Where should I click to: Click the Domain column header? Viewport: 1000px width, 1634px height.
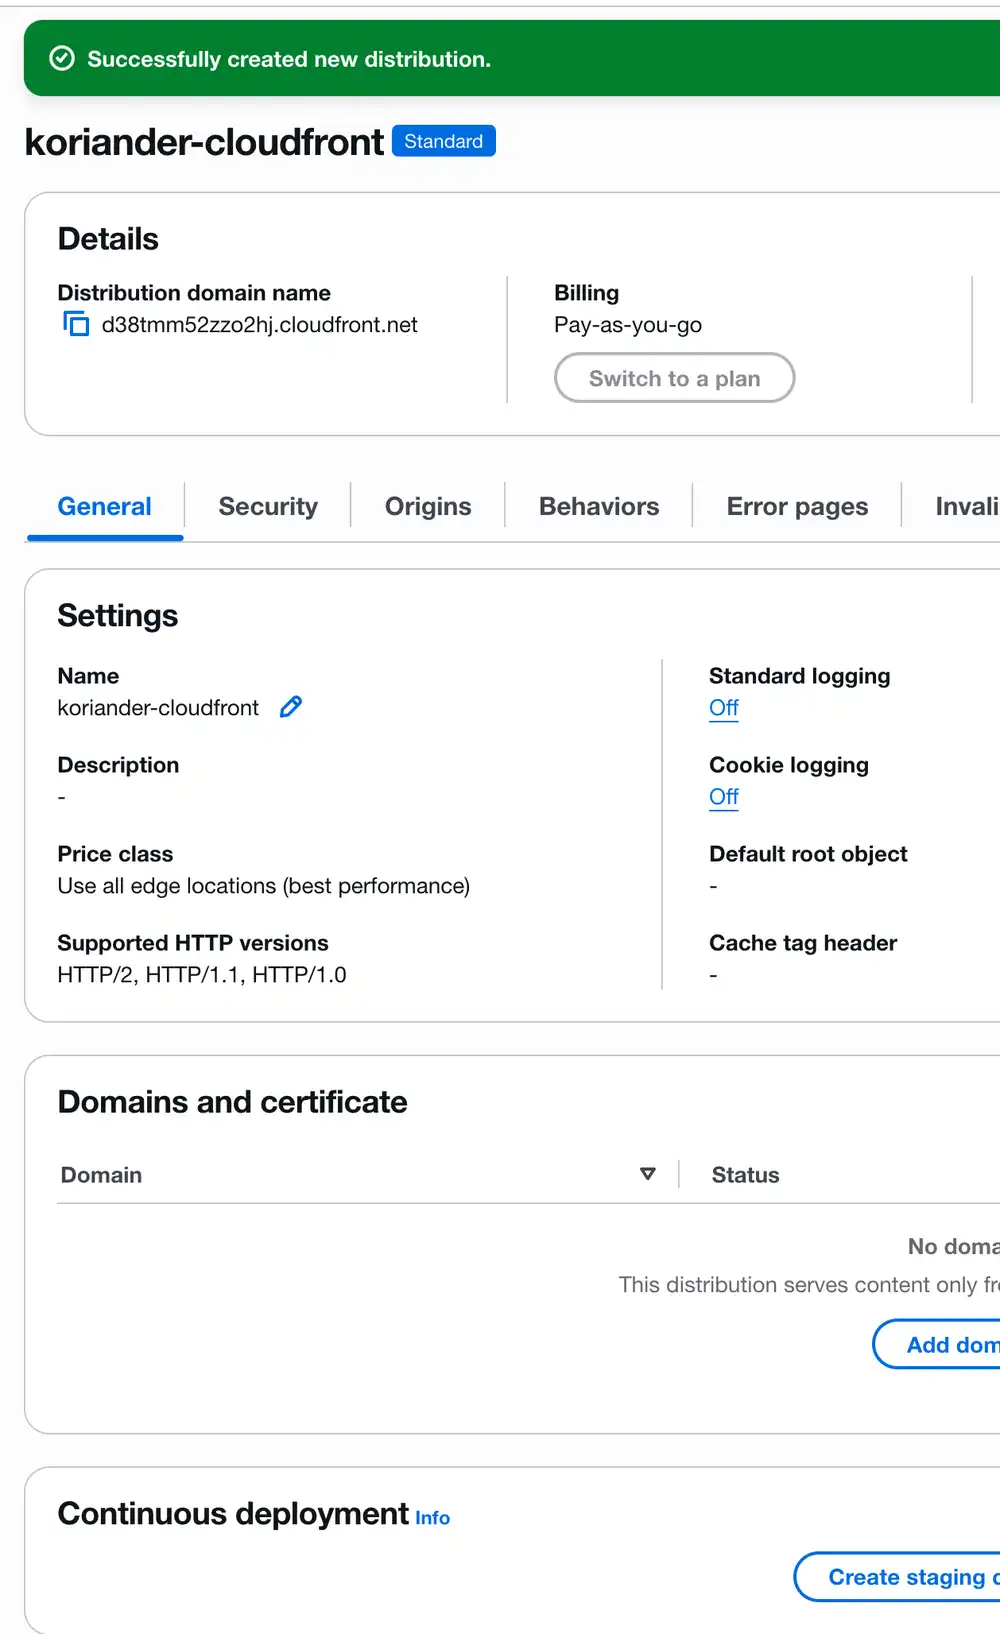click(101, 1175)
